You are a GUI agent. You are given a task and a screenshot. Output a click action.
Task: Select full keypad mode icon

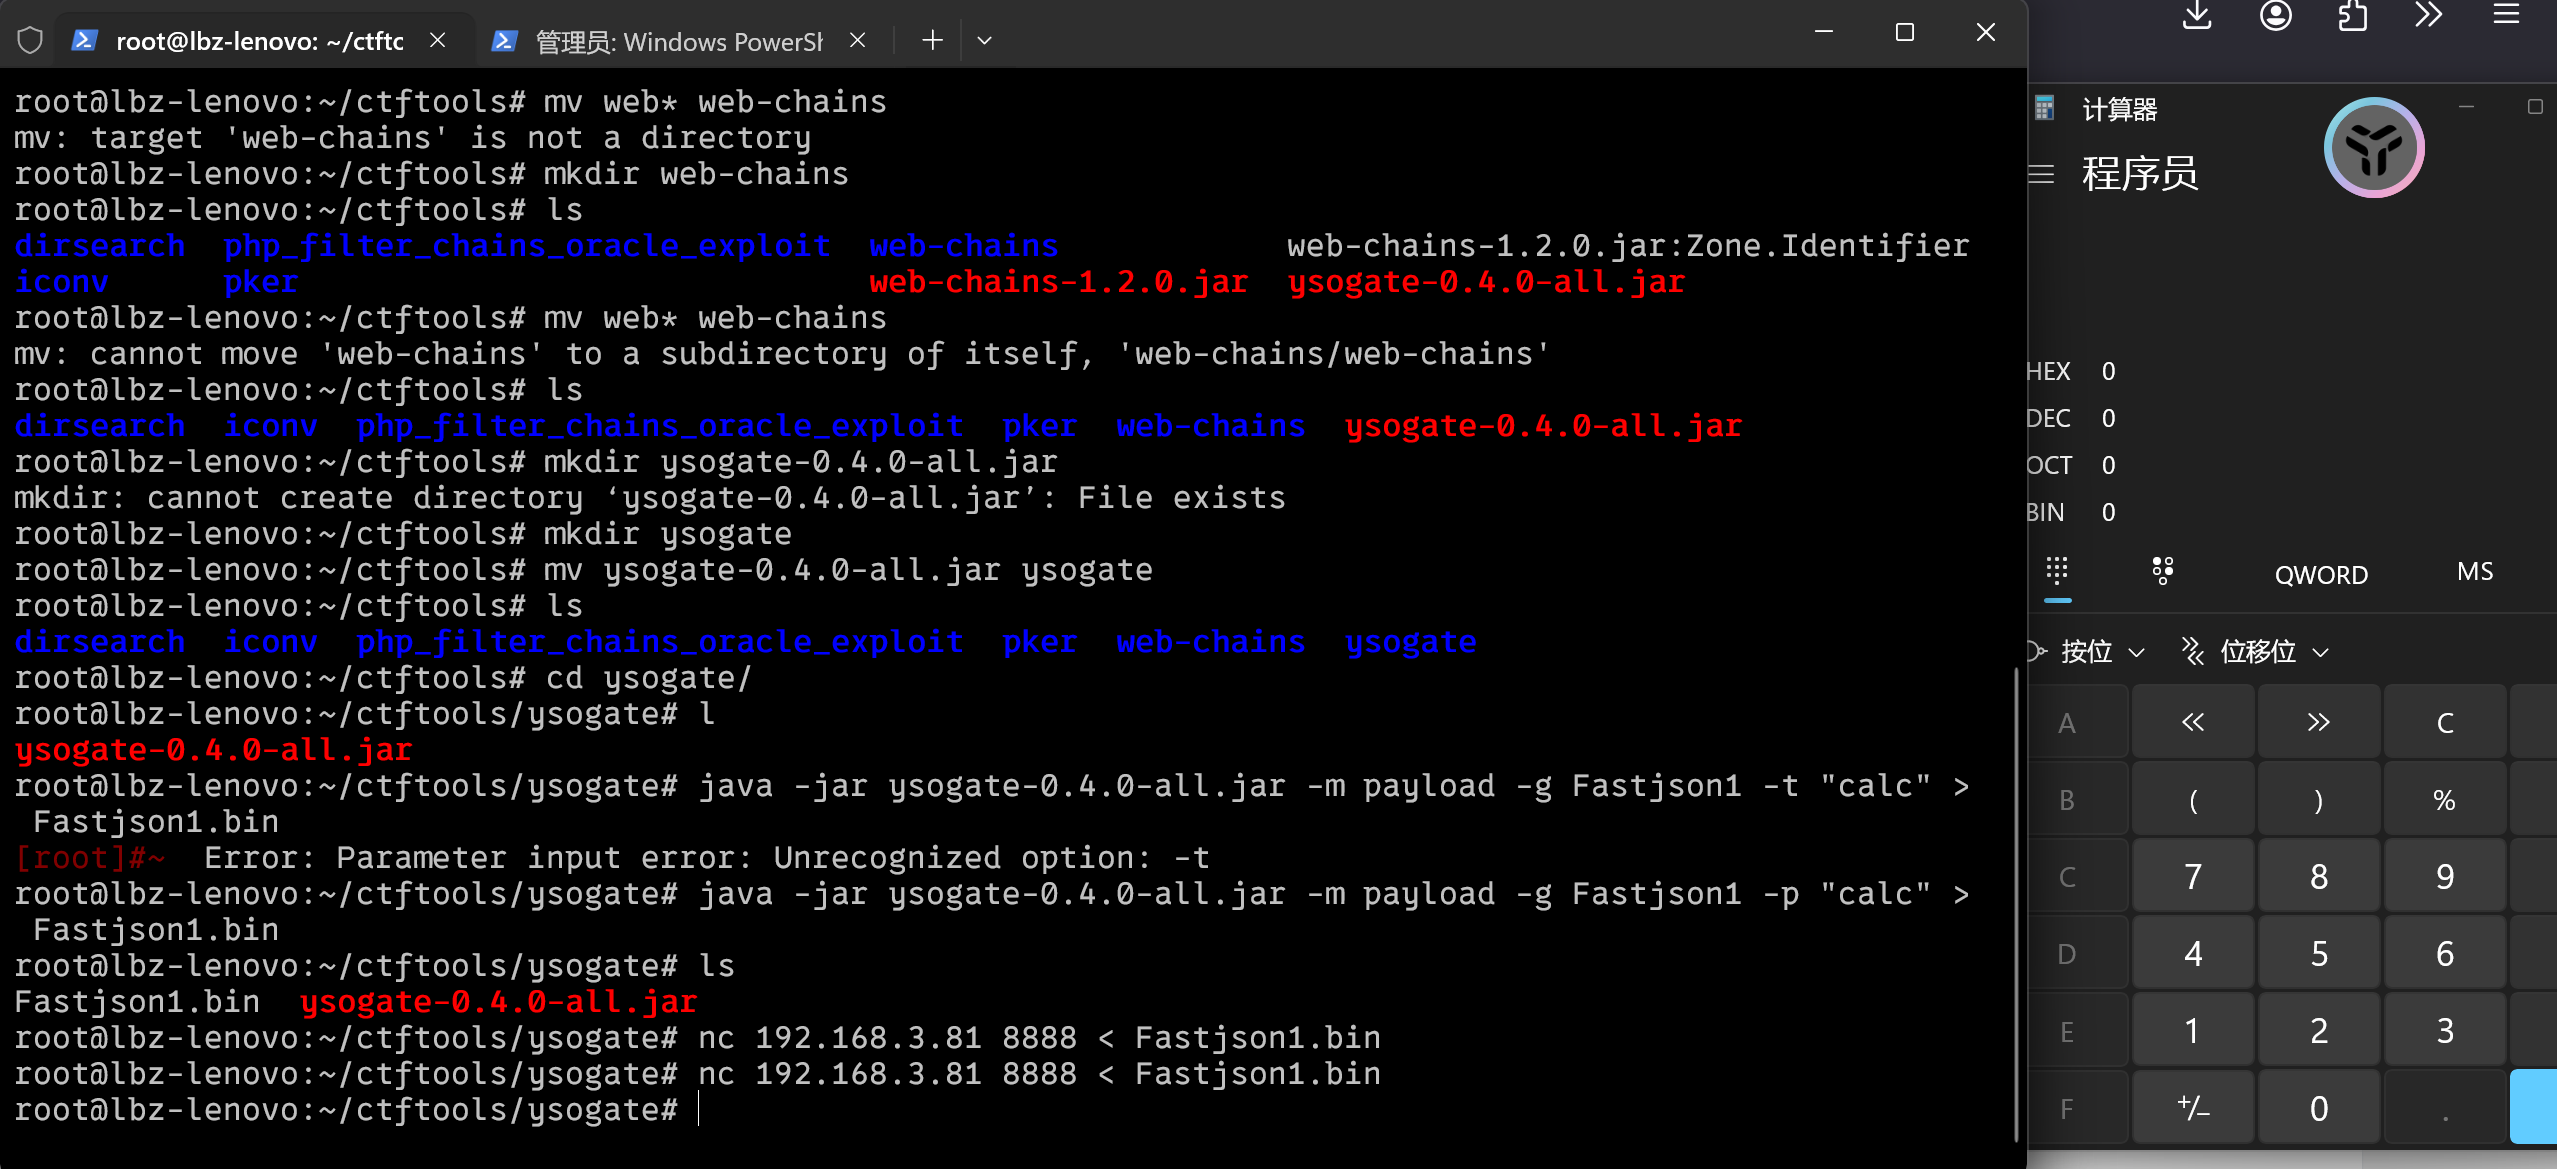pos(2057,572)
